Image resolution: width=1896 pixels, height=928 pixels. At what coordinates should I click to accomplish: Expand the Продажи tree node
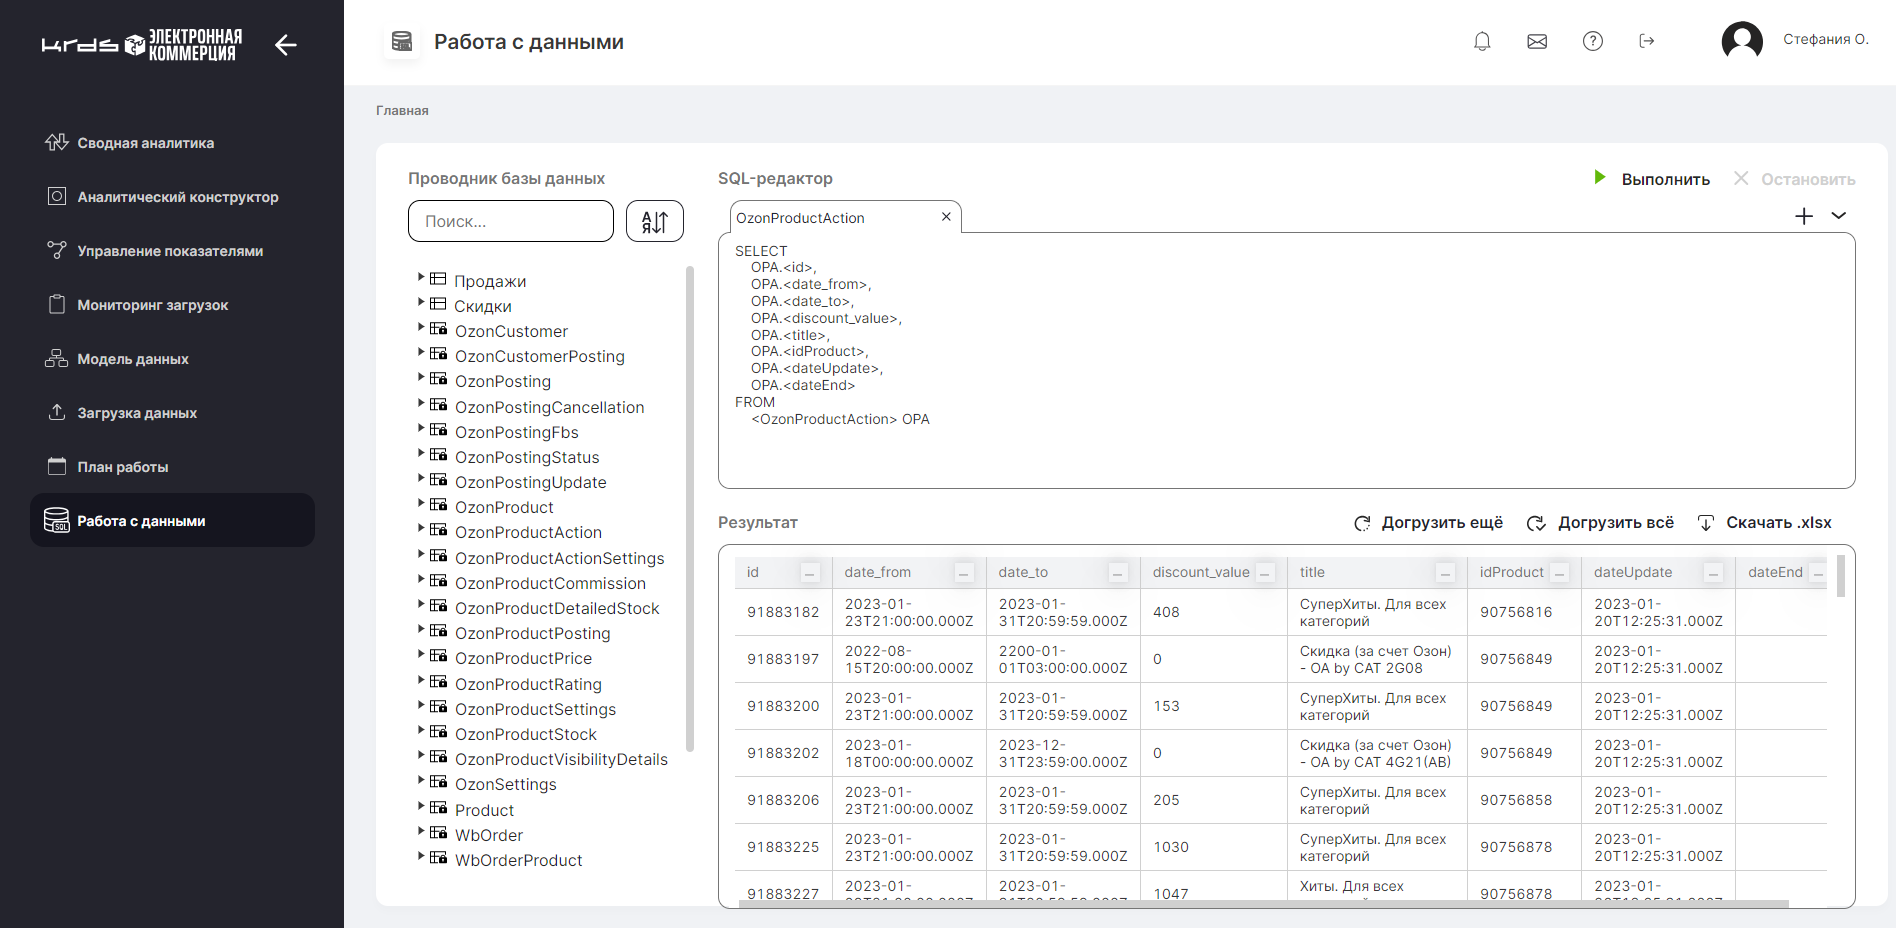point(421,277)
